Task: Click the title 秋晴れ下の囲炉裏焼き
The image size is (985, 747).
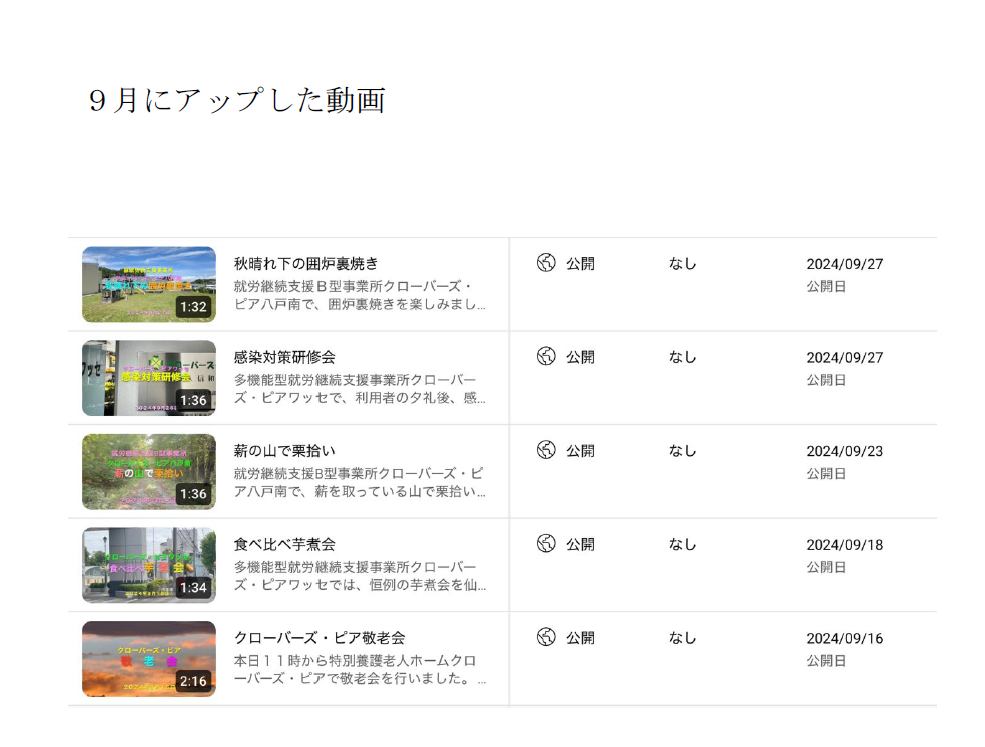Action: point(306,263)
